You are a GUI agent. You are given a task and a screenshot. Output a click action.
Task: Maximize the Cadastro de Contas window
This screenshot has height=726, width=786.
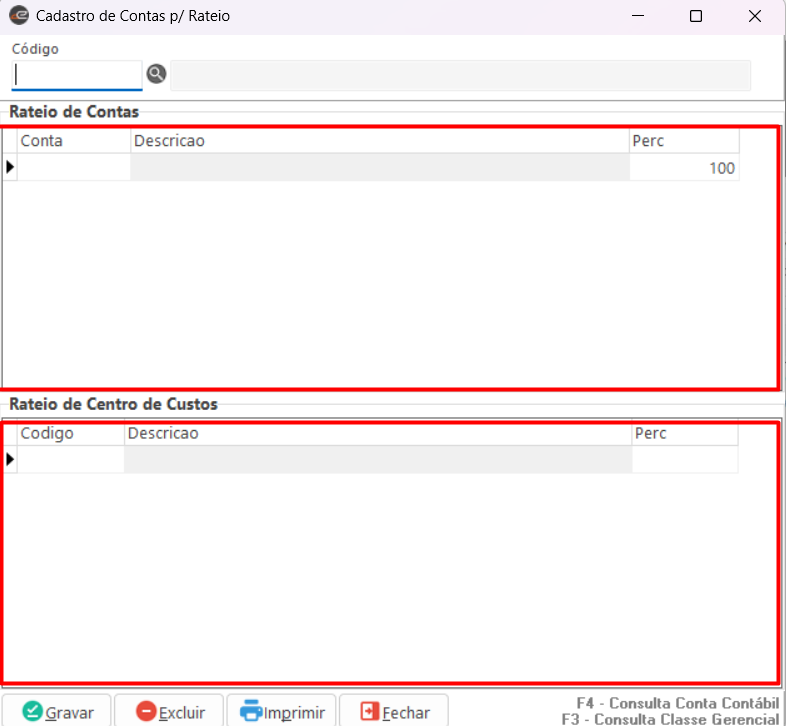[x=696, y=16]
